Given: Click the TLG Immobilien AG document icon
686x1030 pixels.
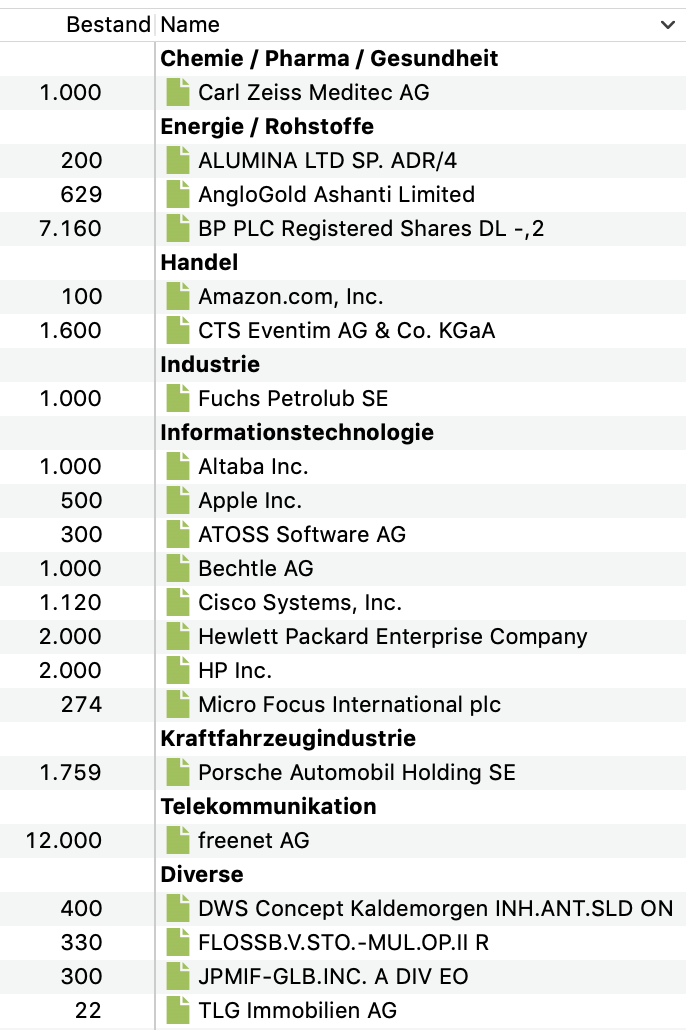Looking at the screenshot, I should (178, 1011).
